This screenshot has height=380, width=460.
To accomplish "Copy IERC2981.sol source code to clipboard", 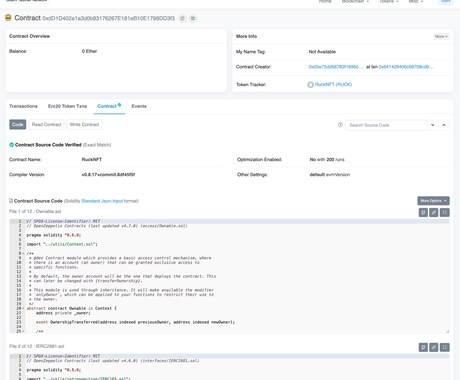I will pyautogui.click(x=423, y=347).
